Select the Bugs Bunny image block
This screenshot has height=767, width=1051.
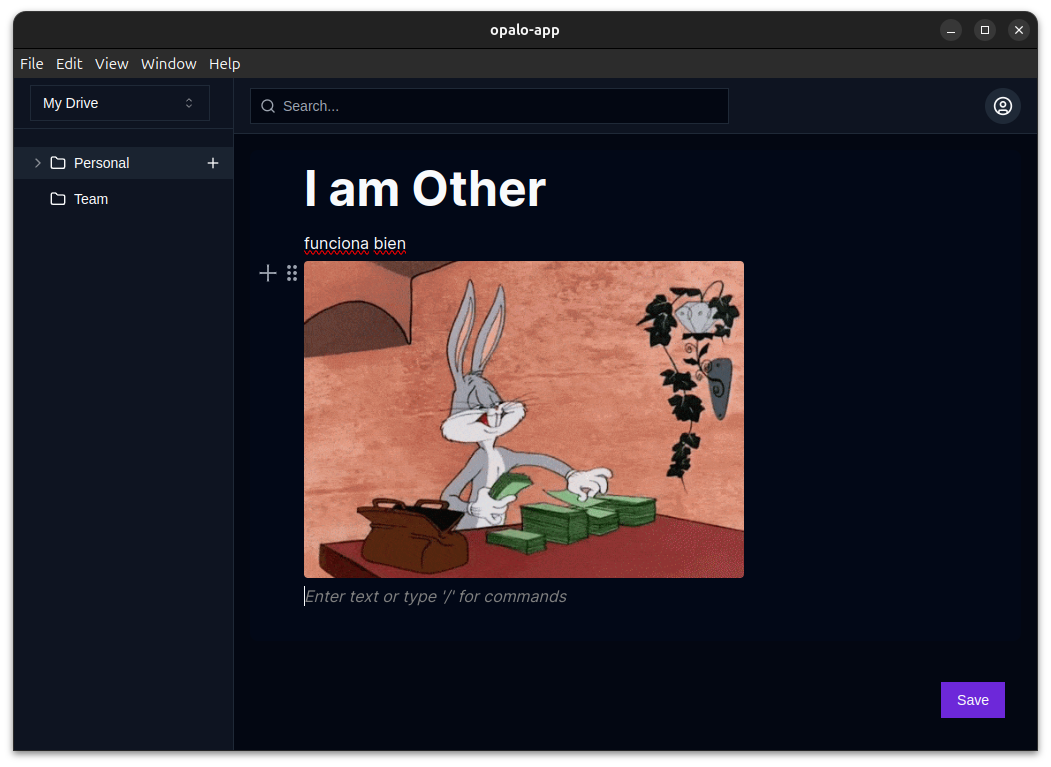(x=524, y=420)
